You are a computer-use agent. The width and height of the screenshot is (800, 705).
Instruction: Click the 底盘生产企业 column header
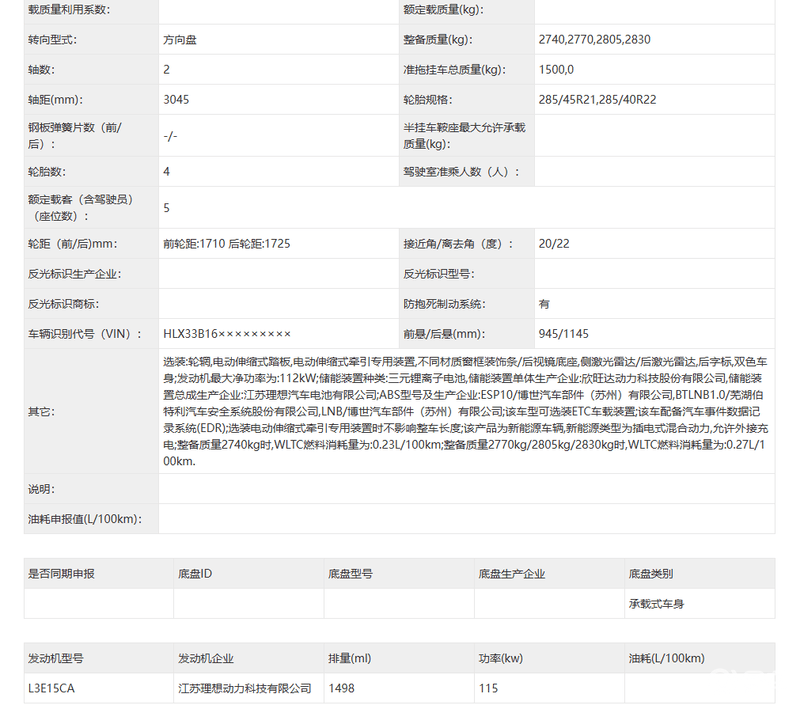[512, 574]
